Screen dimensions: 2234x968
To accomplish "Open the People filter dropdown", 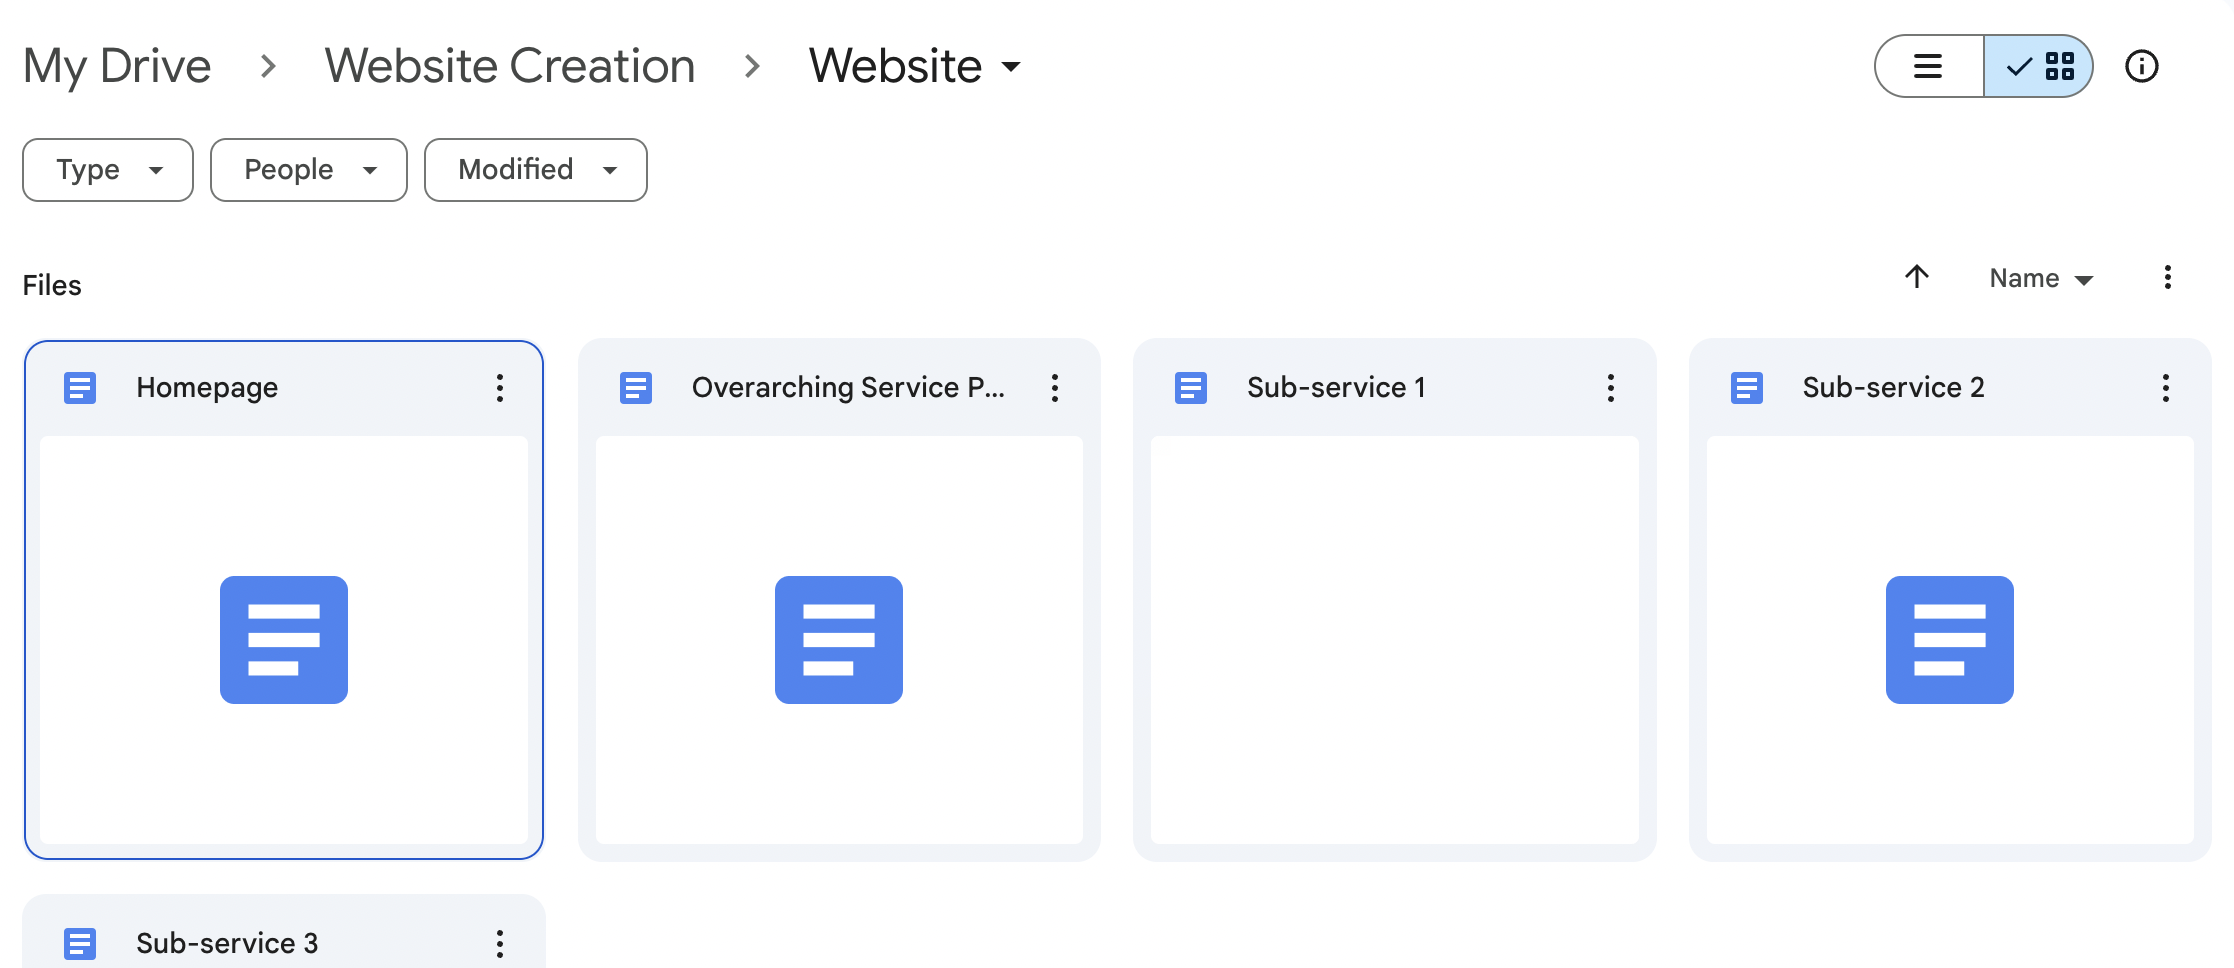I will [x=309, y=170].
